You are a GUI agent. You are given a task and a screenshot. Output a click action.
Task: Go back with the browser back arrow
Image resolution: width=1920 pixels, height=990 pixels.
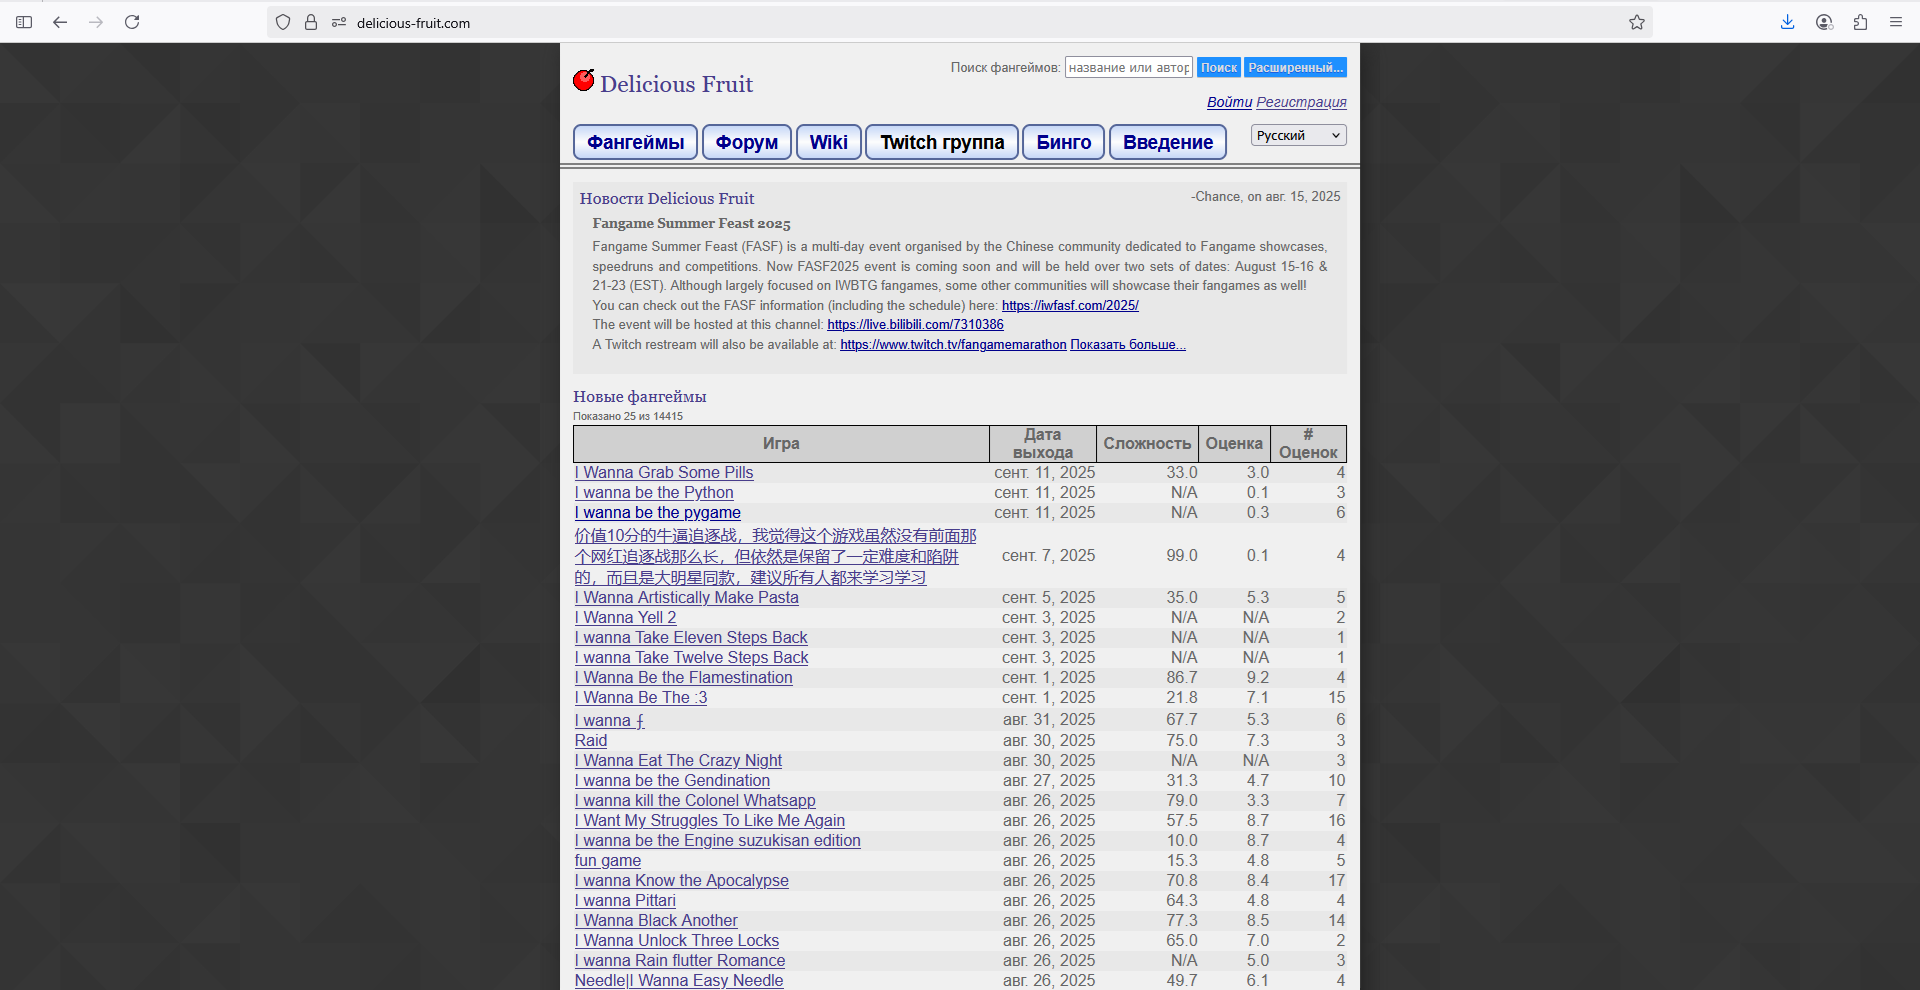pyautogui.click(x=60, y=22)
